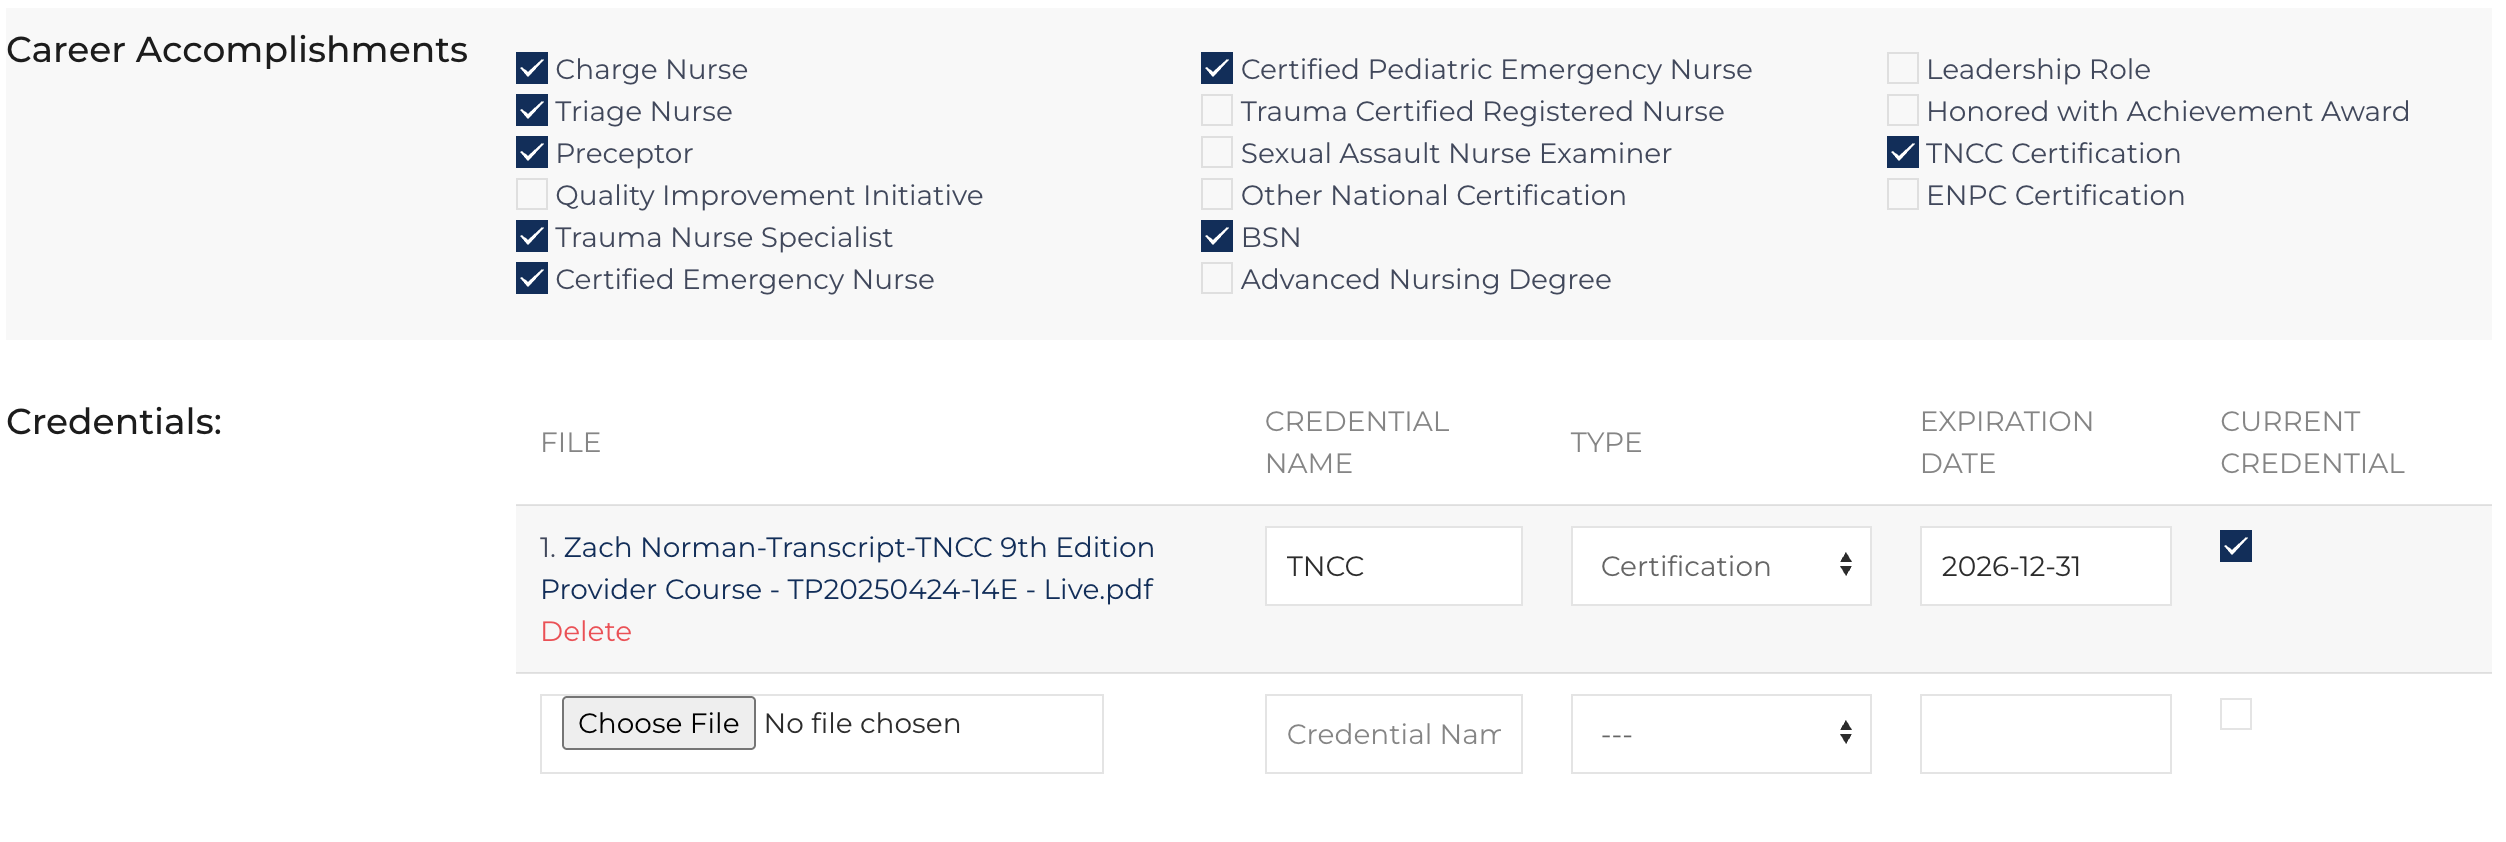Uncheck the BSN checkbox
This screenshot has width=2506, height=842.
pos(1217,237)
